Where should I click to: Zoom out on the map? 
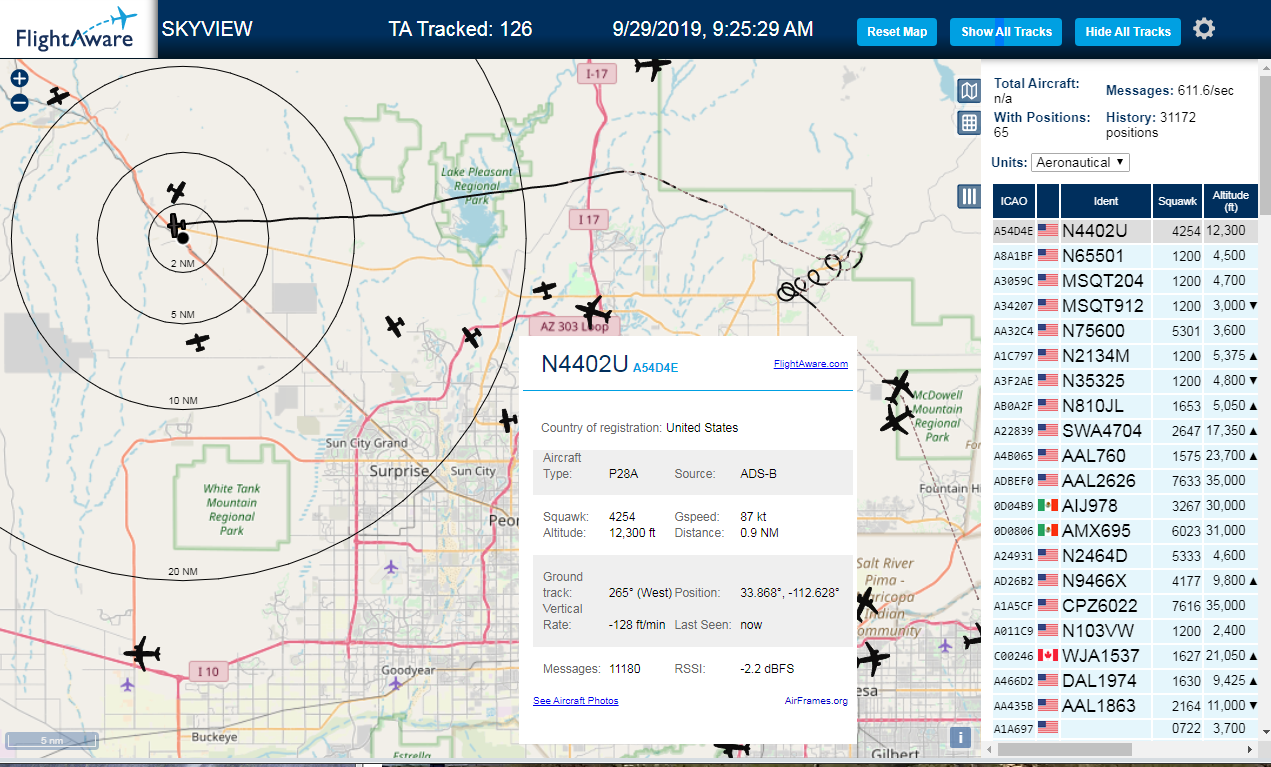pos(19,102)
